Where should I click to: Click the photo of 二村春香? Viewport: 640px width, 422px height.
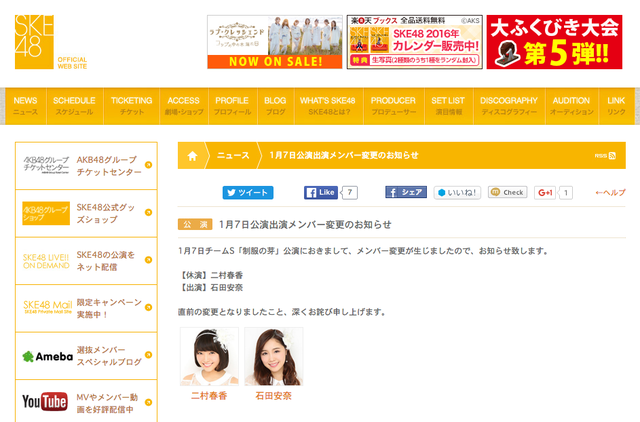pyautogui.click(x=209, y=357)
